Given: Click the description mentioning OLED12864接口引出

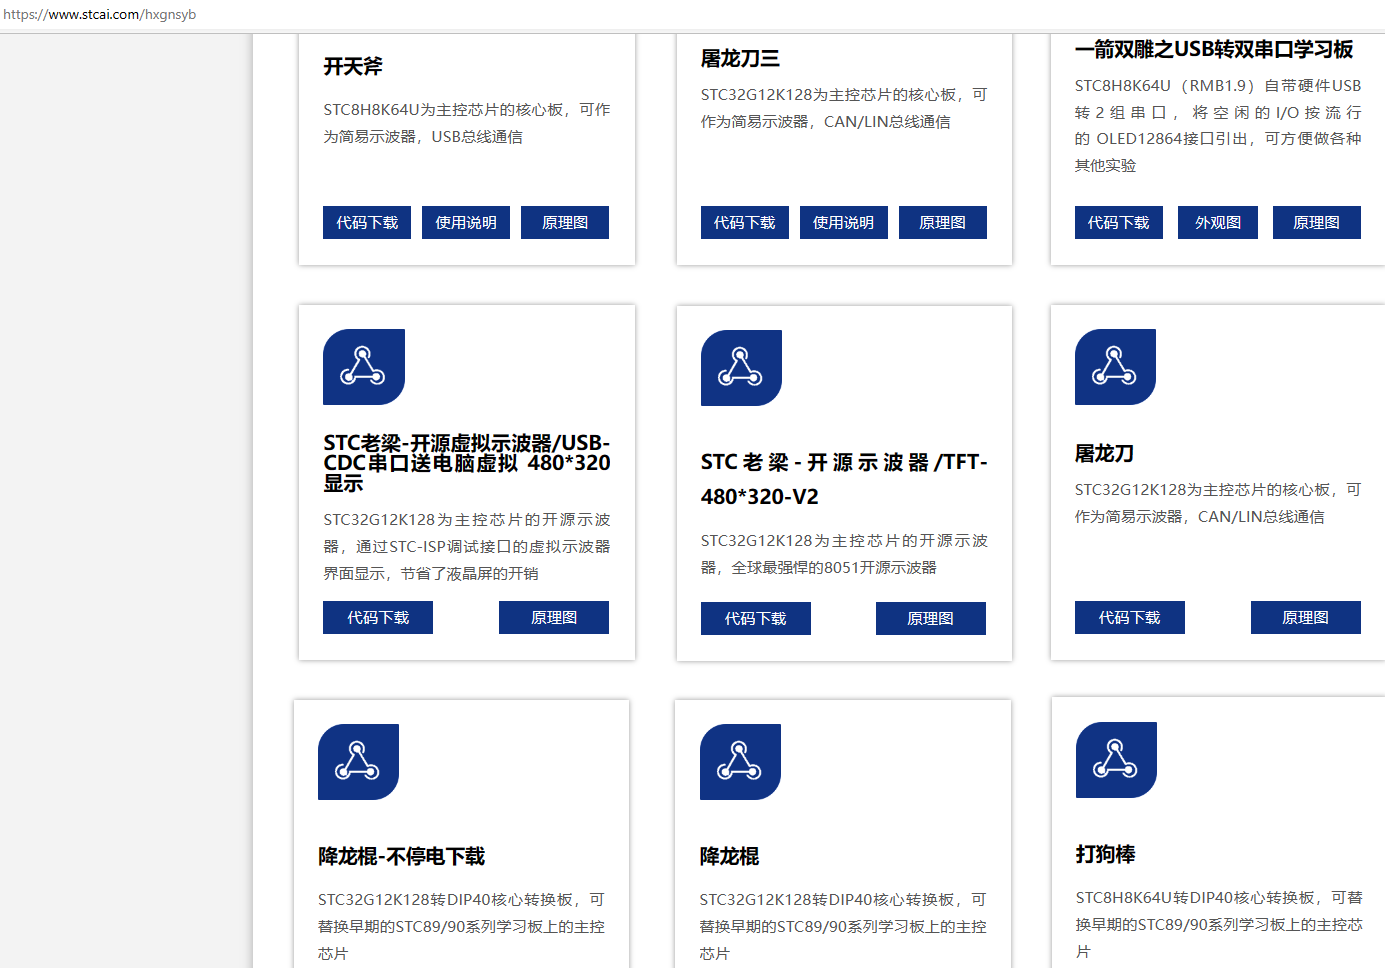Looking at the screenshot, I should click(x=1218, y=125).
